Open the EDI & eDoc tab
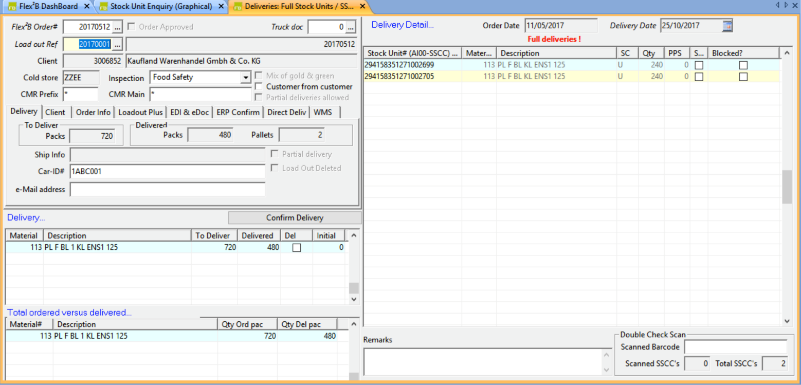 (x=190, y=112)
